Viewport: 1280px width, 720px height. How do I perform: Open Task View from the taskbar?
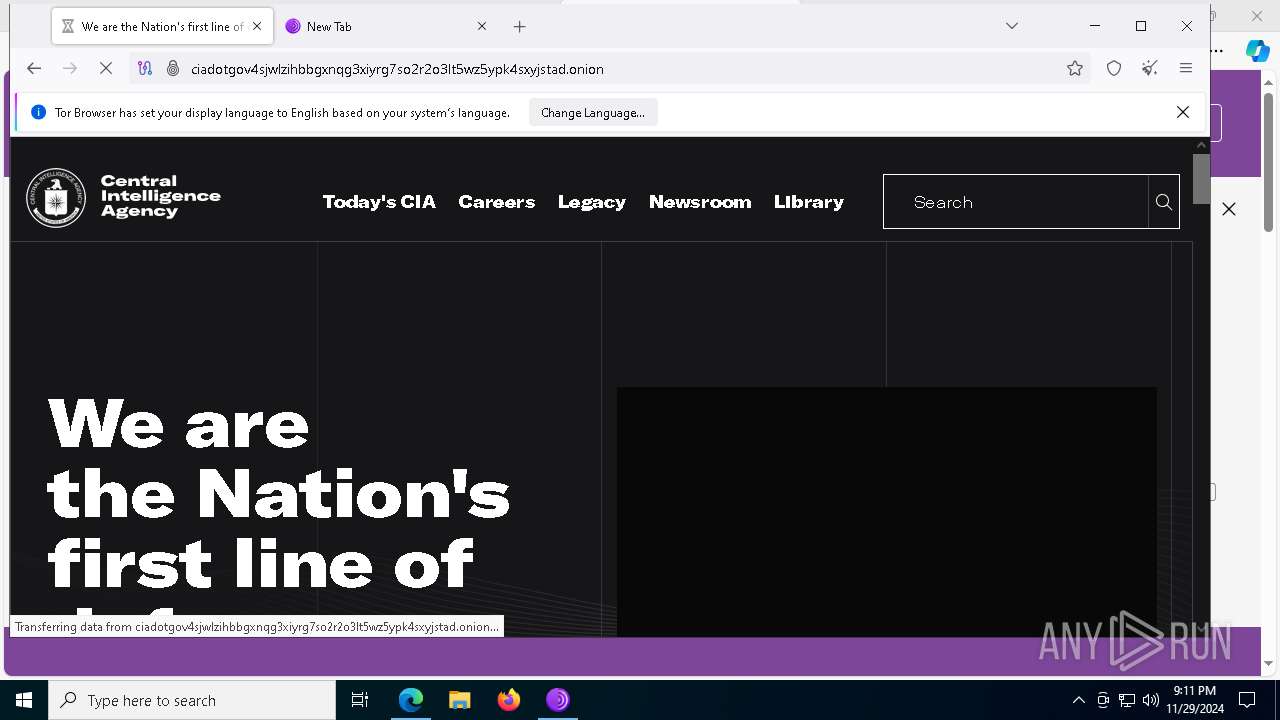[x=360, y=700]
